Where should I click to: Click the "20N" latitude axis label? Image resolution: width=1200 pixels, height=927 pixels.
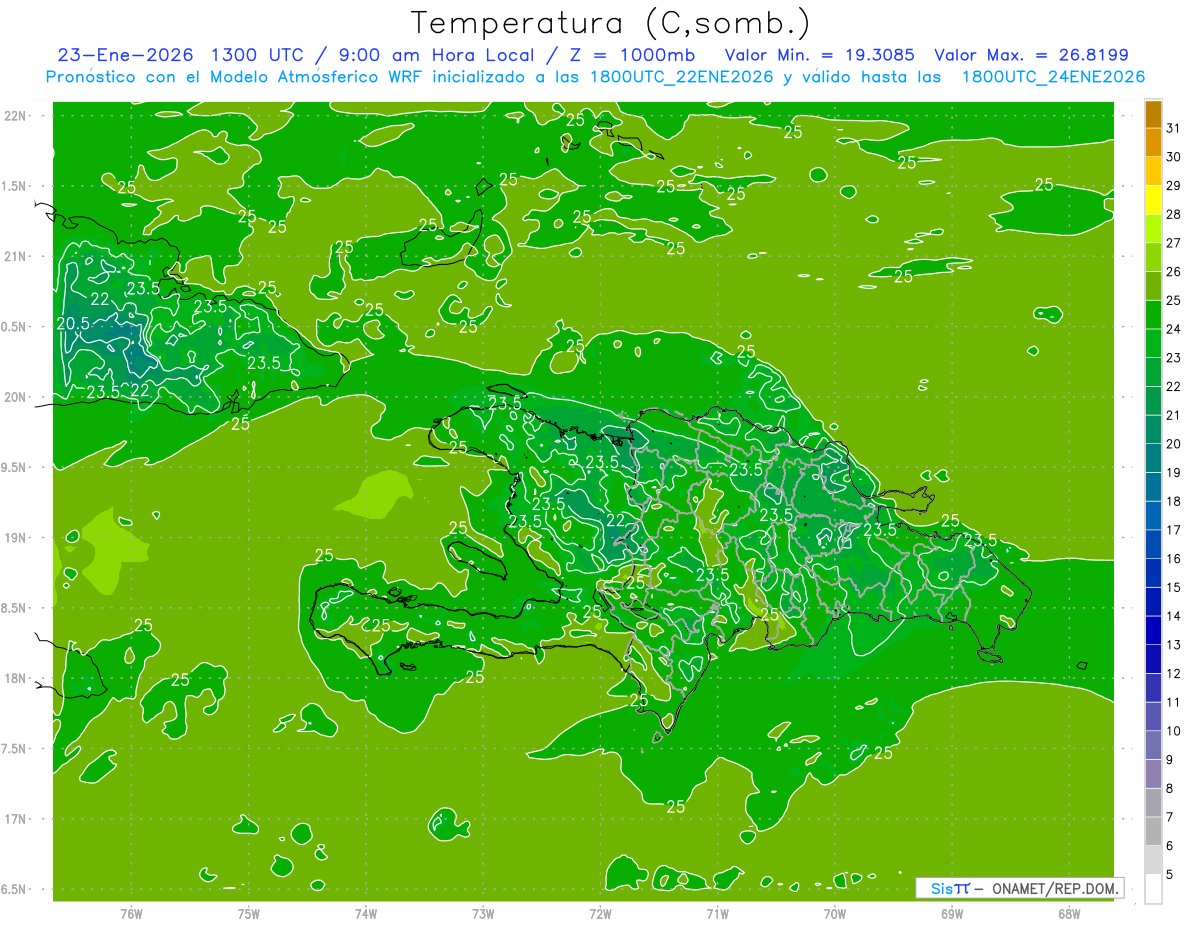tap(17, 397)
